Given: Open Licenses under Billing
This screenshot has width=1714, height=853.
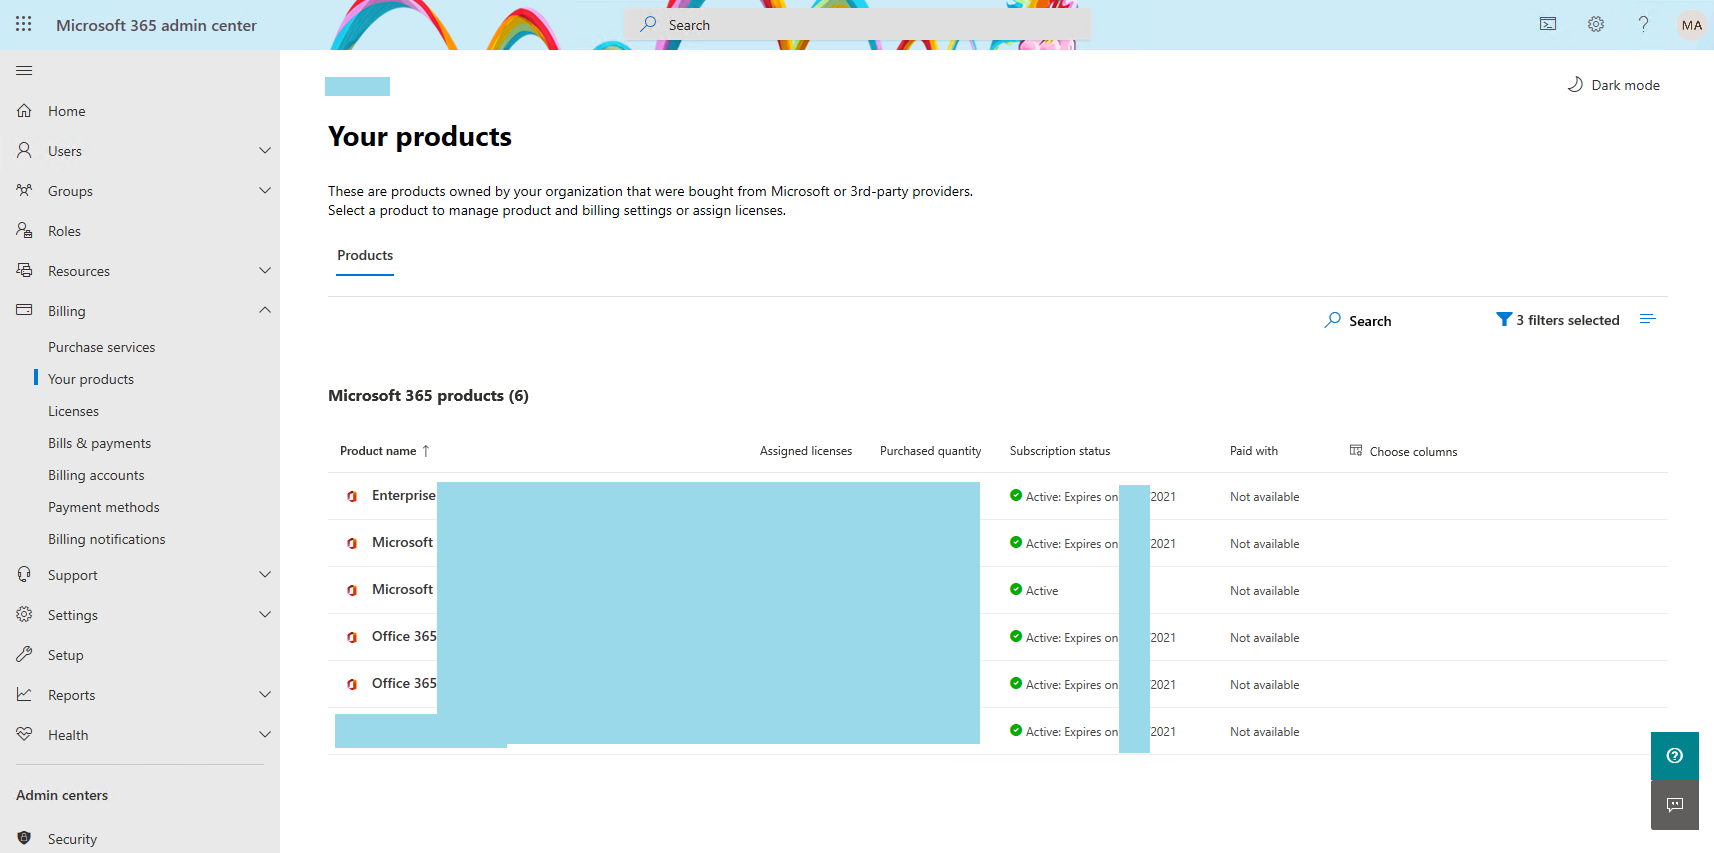Looking at the screenshot, I should (73, 411).
